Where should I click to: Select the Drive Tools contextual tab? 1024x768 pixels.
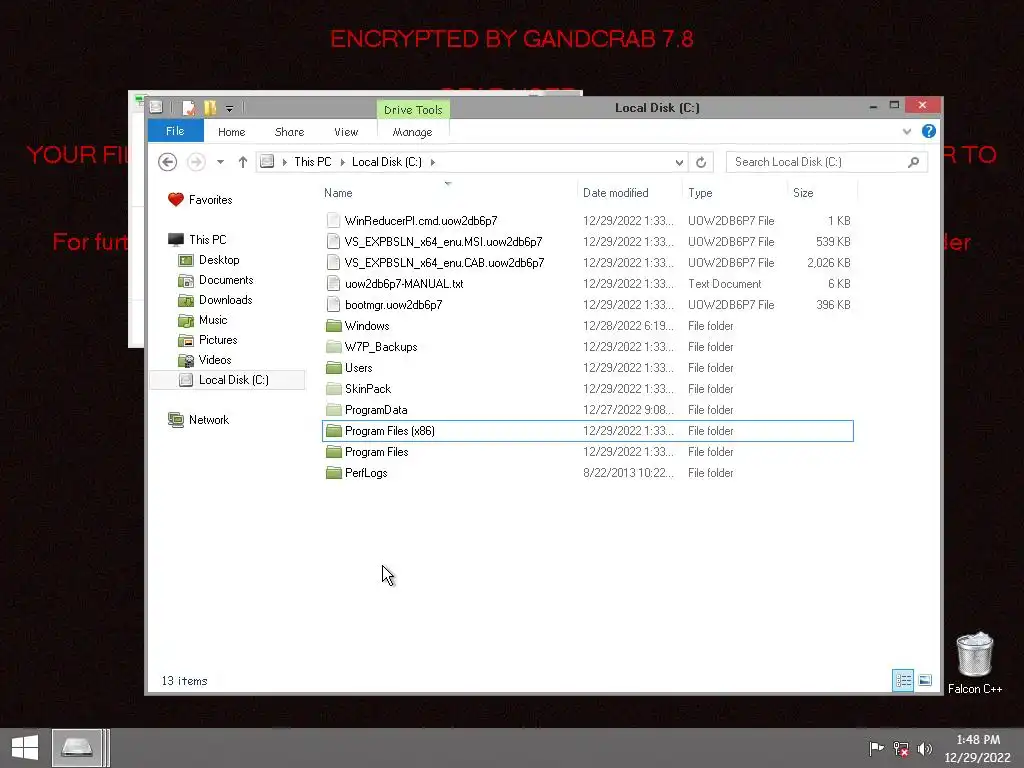tap(413, 109)
